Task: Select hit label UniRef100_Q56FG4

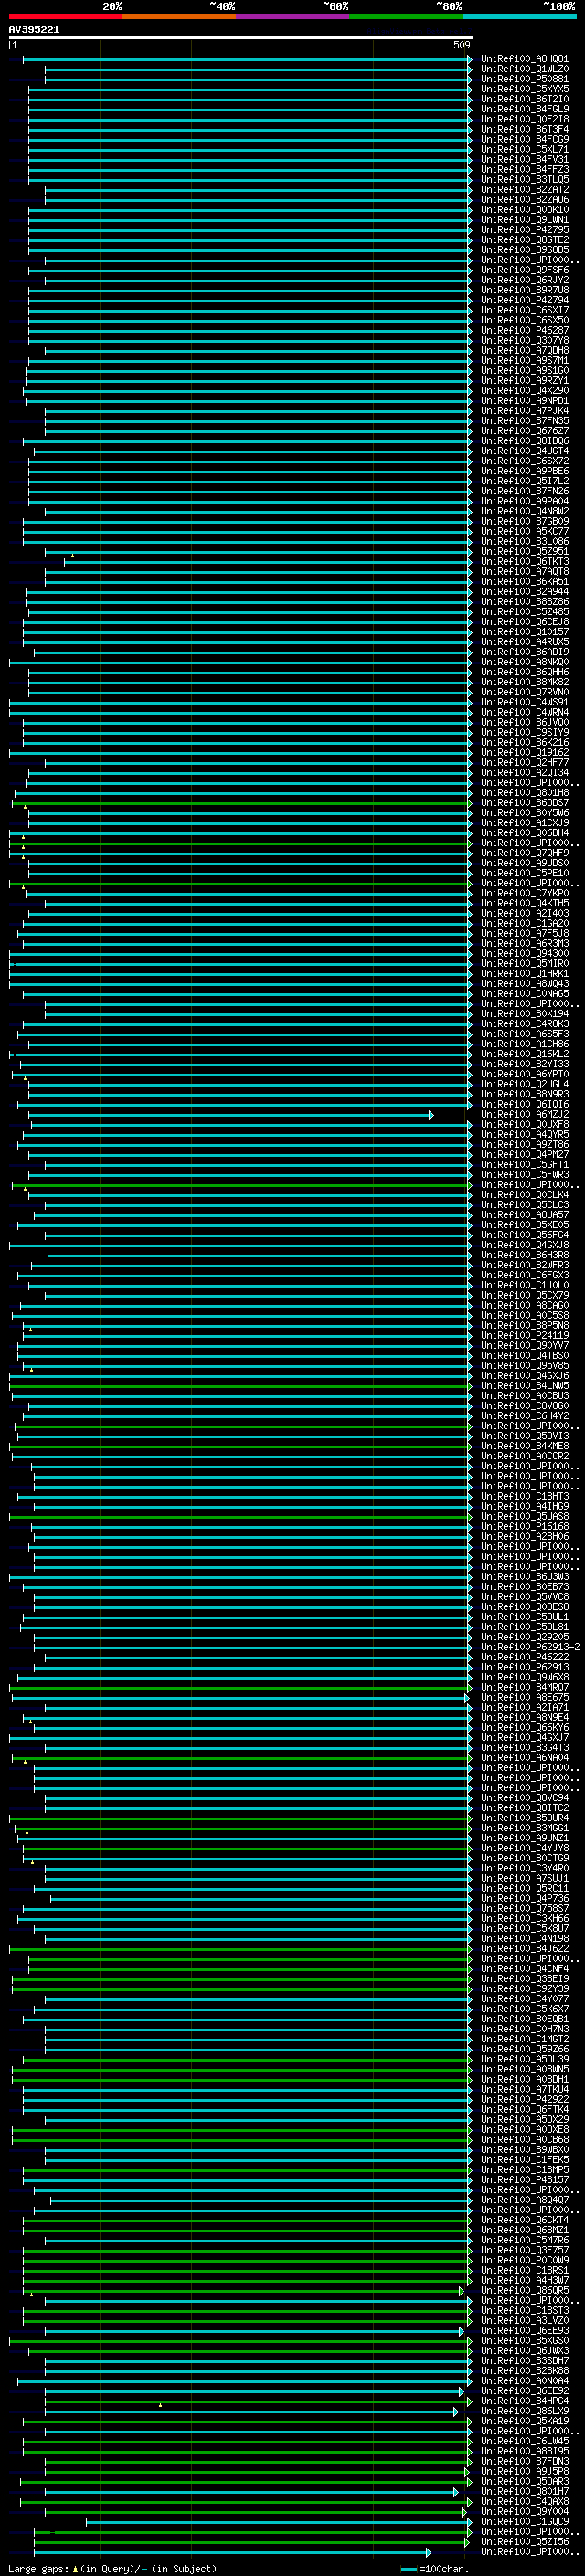Action: pos(525,1235)
